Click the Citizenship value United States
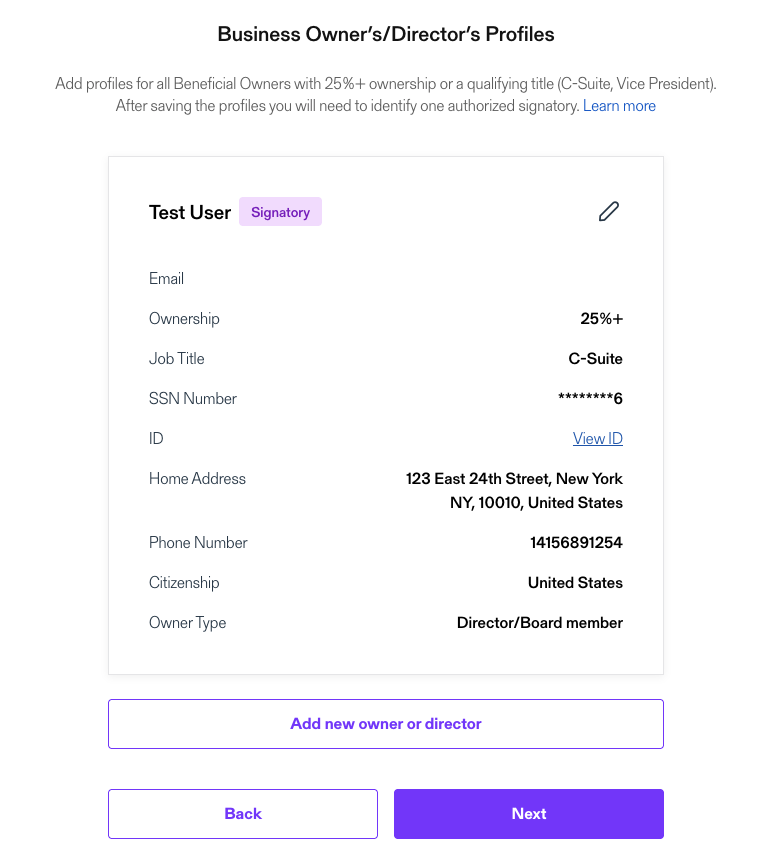Viewport: 771px width, 854px height. 575,582
